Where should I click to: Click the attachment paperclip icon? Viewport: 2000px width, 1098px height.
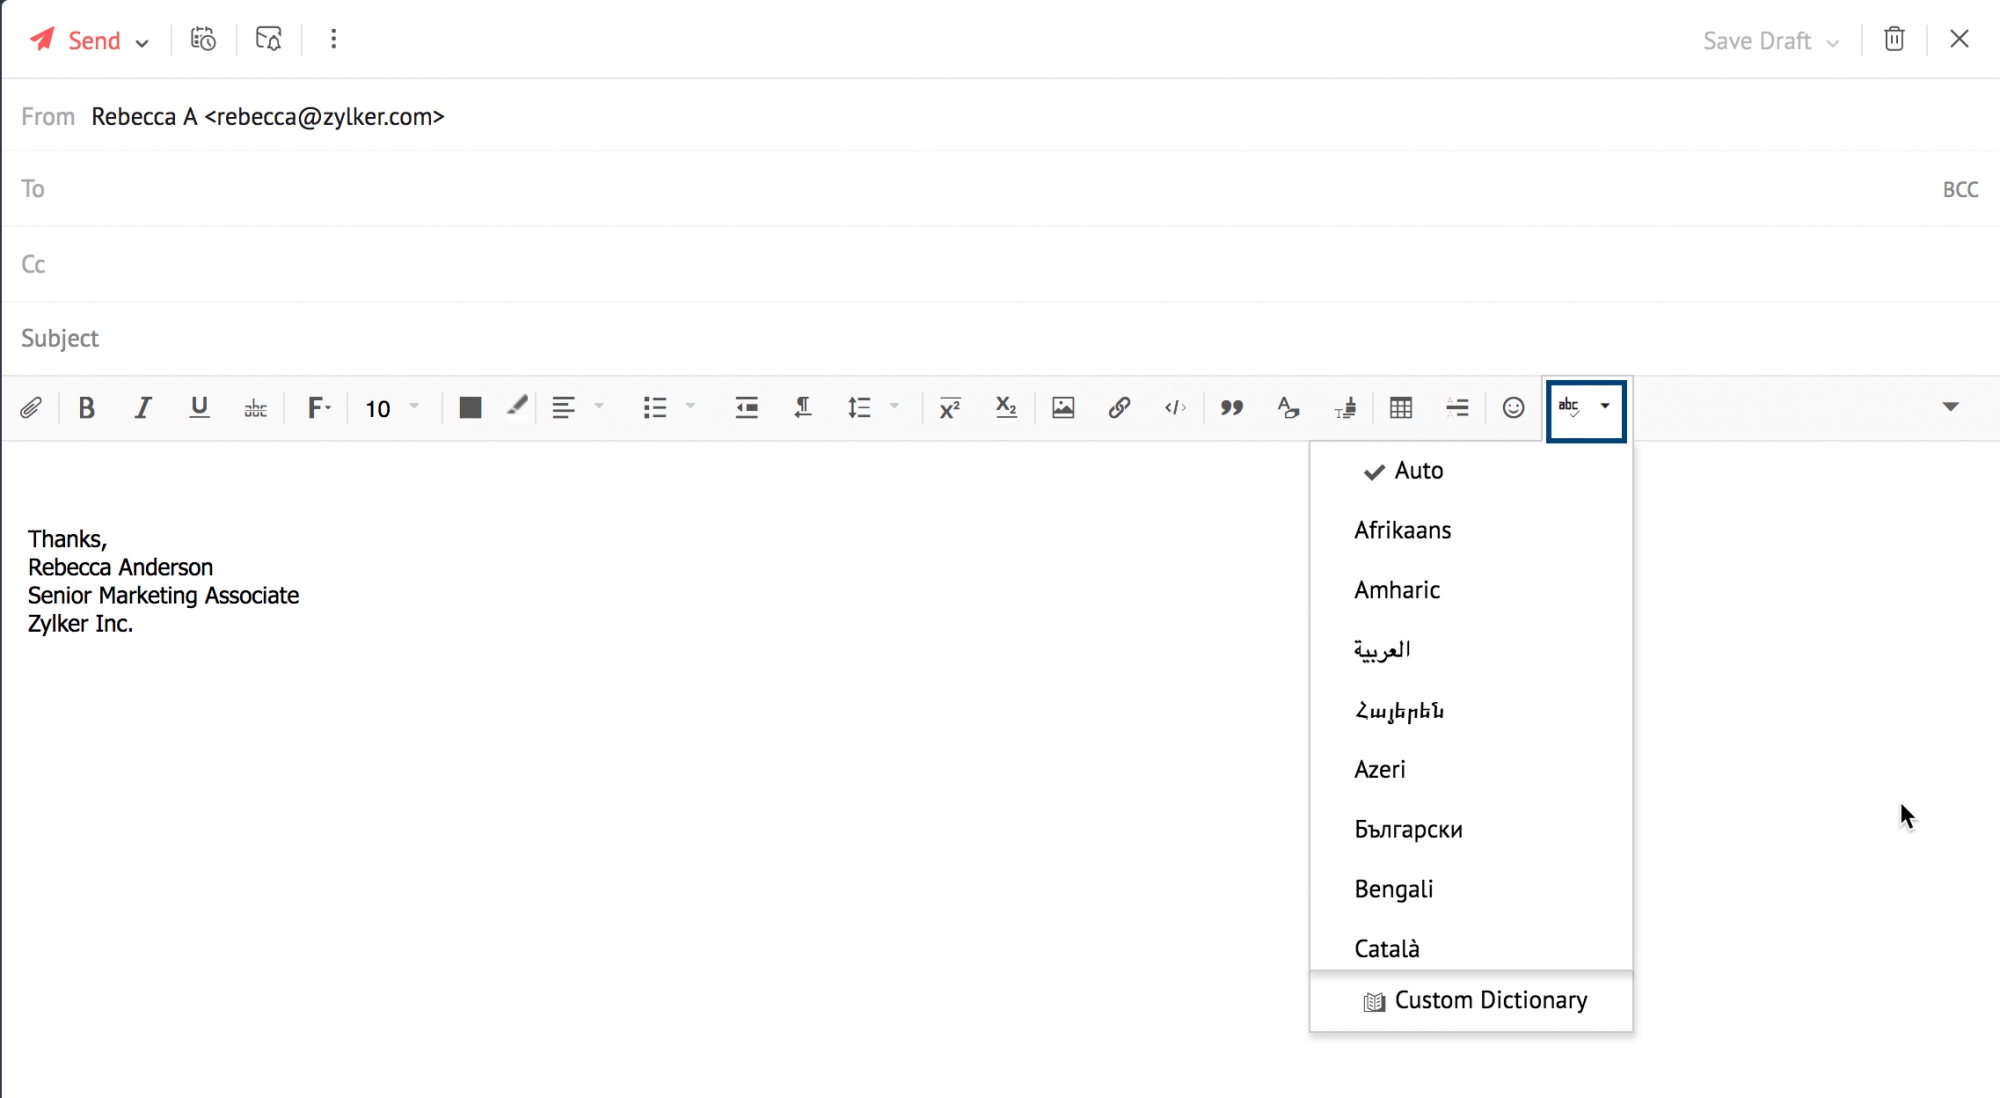(x=31, y=408)
